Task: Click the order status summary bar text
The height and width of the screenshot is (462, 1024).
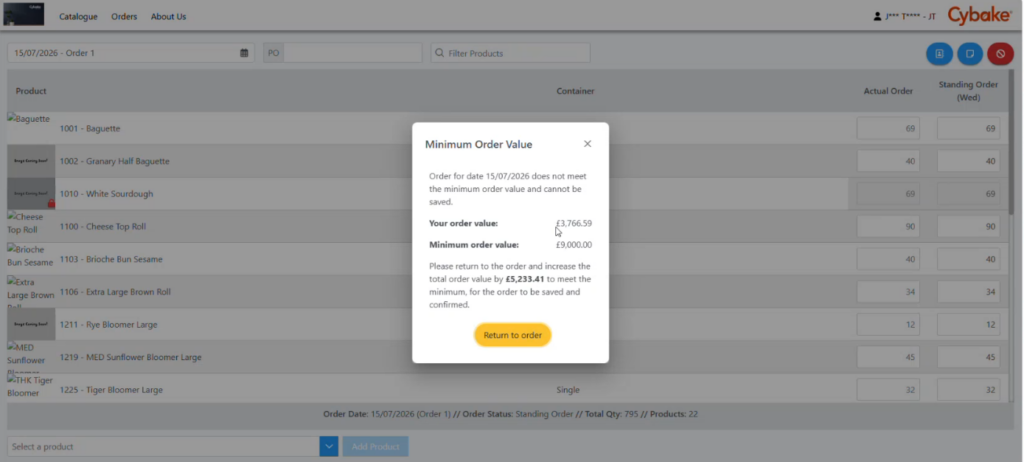Action: (x=511, y=414)
